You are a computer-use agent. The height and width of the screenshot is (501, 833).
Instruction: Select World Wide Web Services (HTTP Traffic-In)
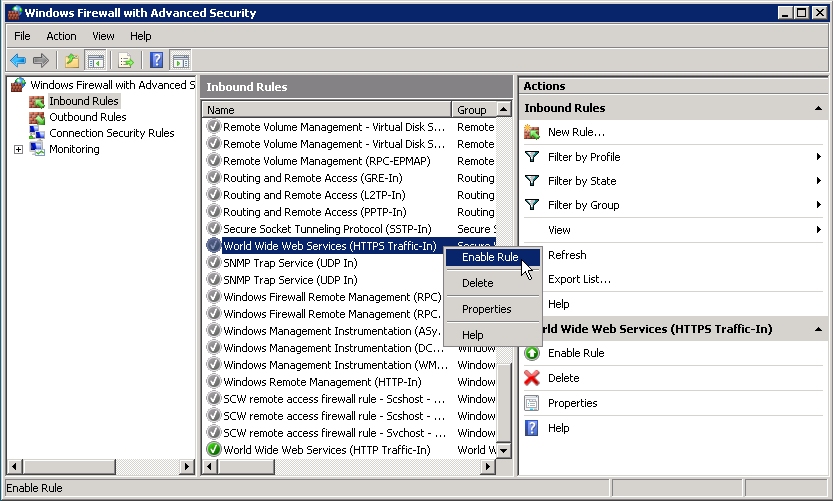click(327, 450)
